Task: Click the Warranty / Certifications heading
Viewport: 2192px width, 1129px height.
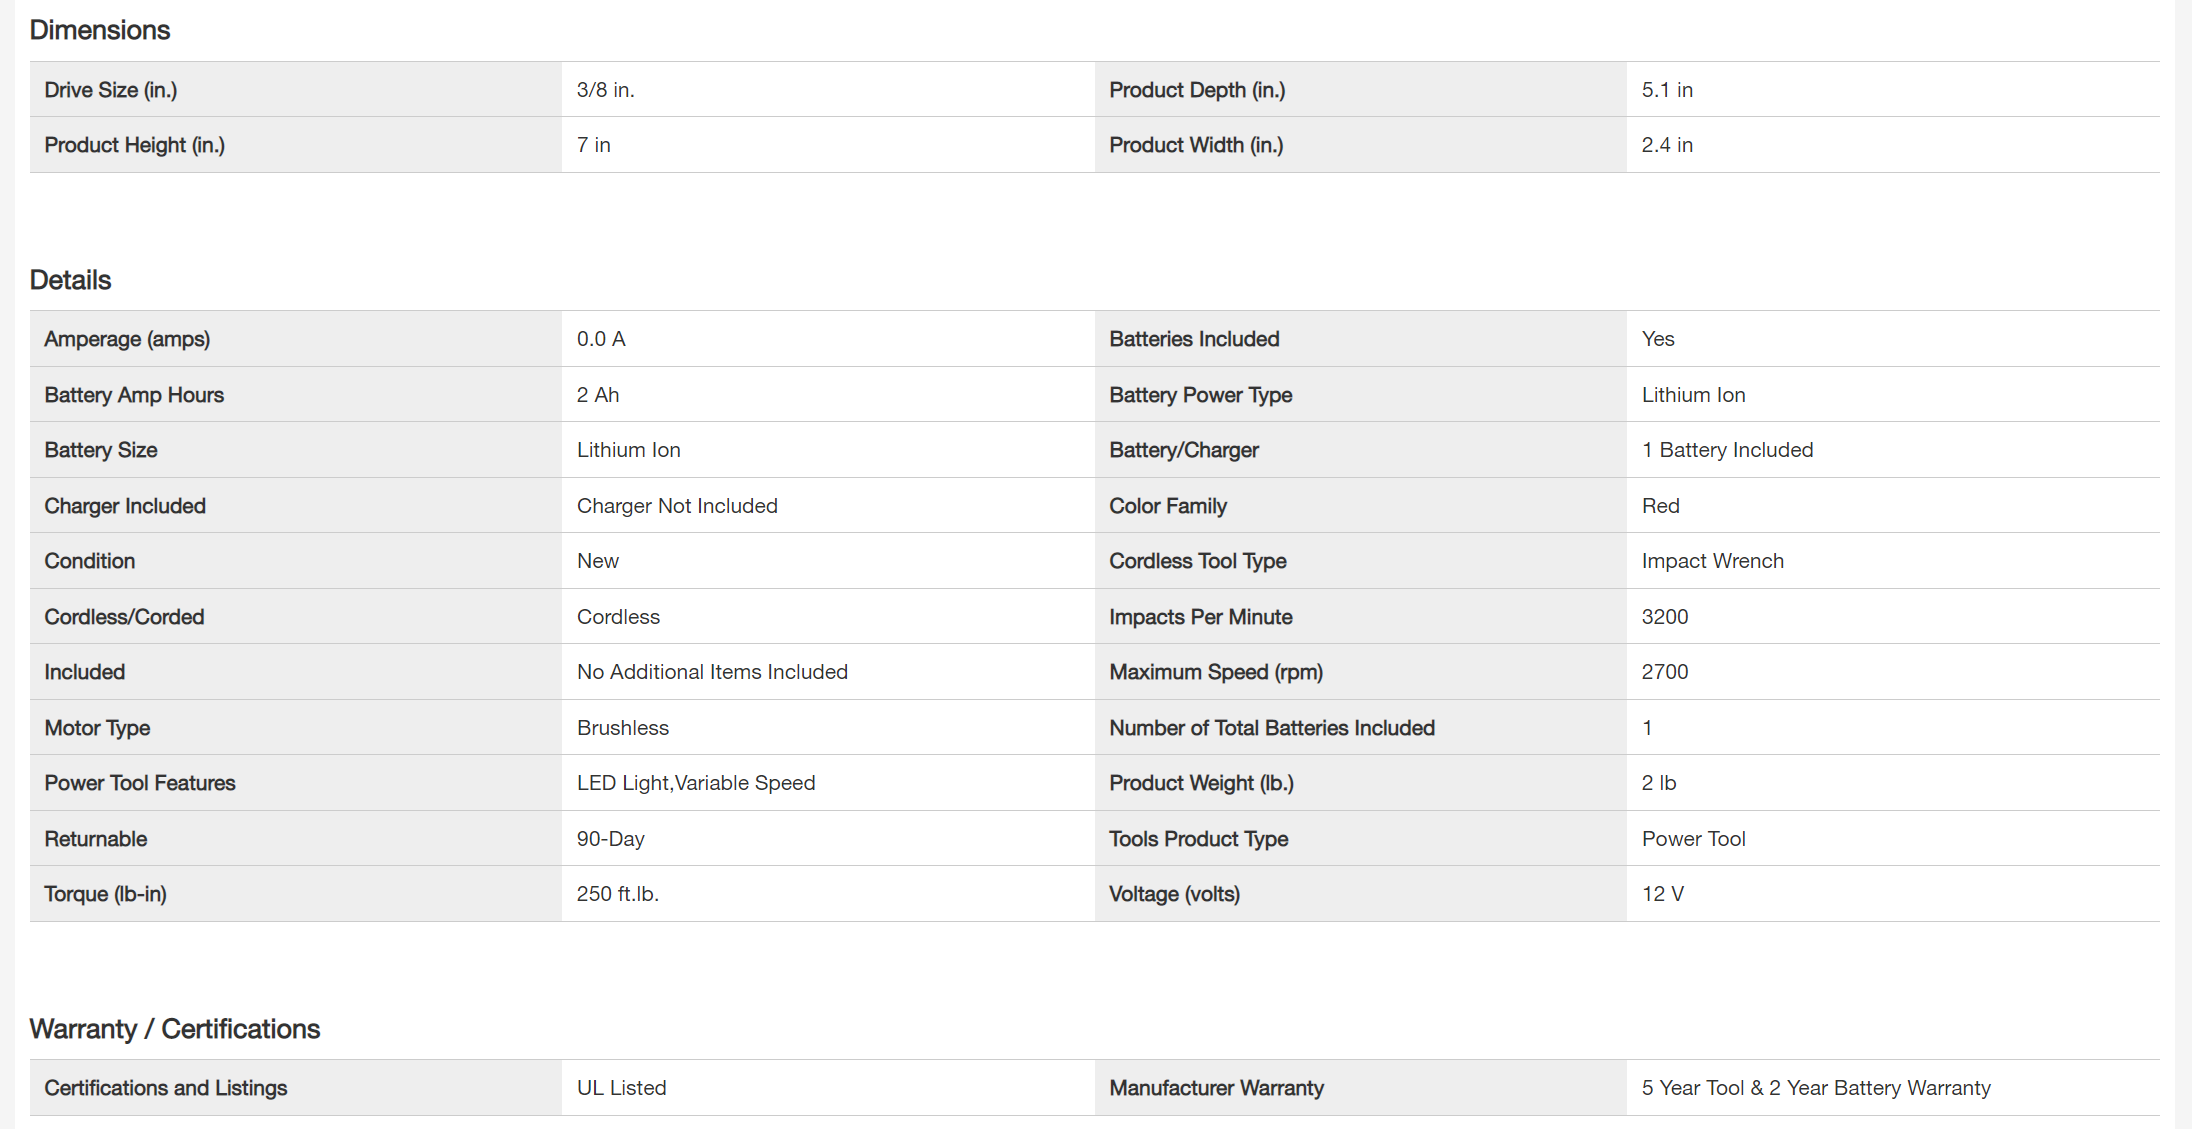Action: click(x=175, y=1029)
